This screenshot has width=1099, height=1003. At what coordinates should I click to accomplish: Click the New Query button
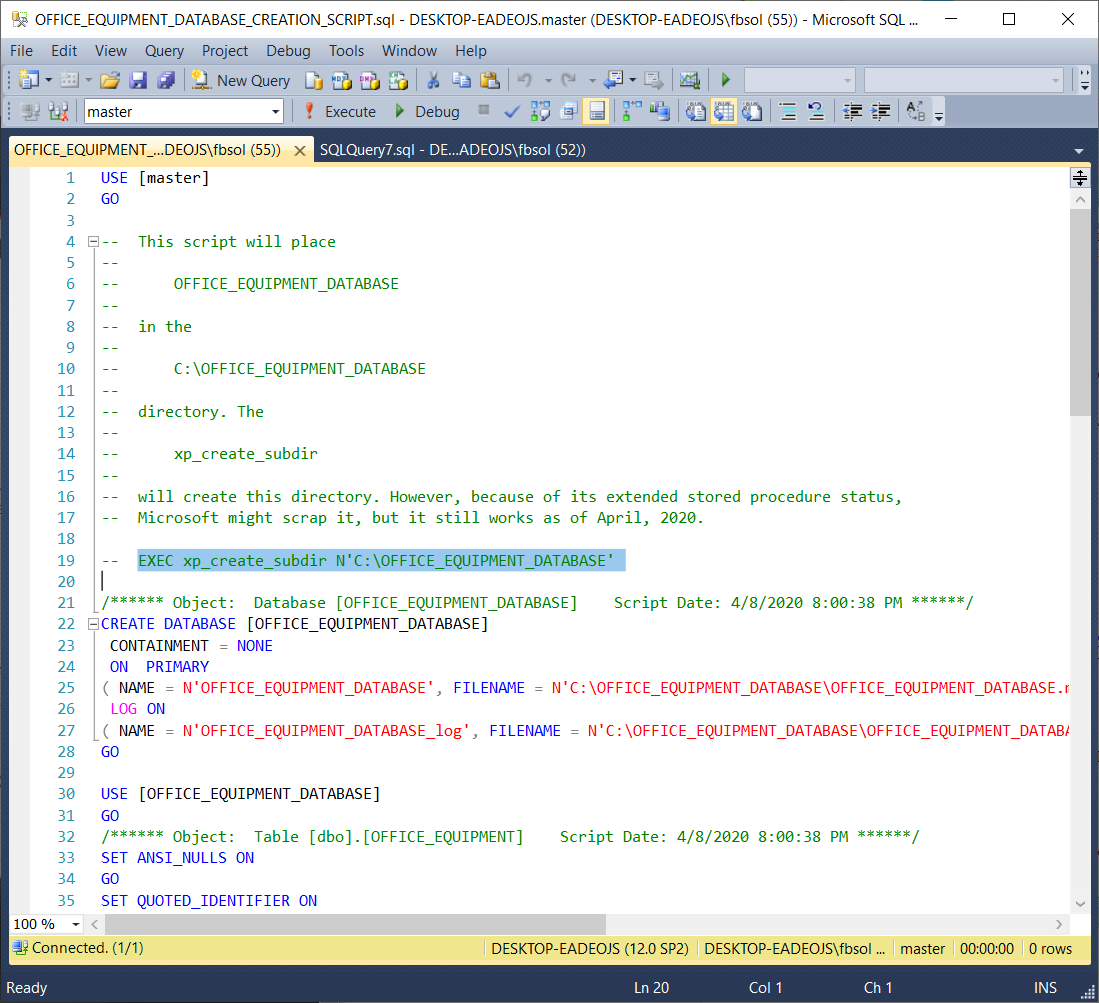[x=241, y=81]
